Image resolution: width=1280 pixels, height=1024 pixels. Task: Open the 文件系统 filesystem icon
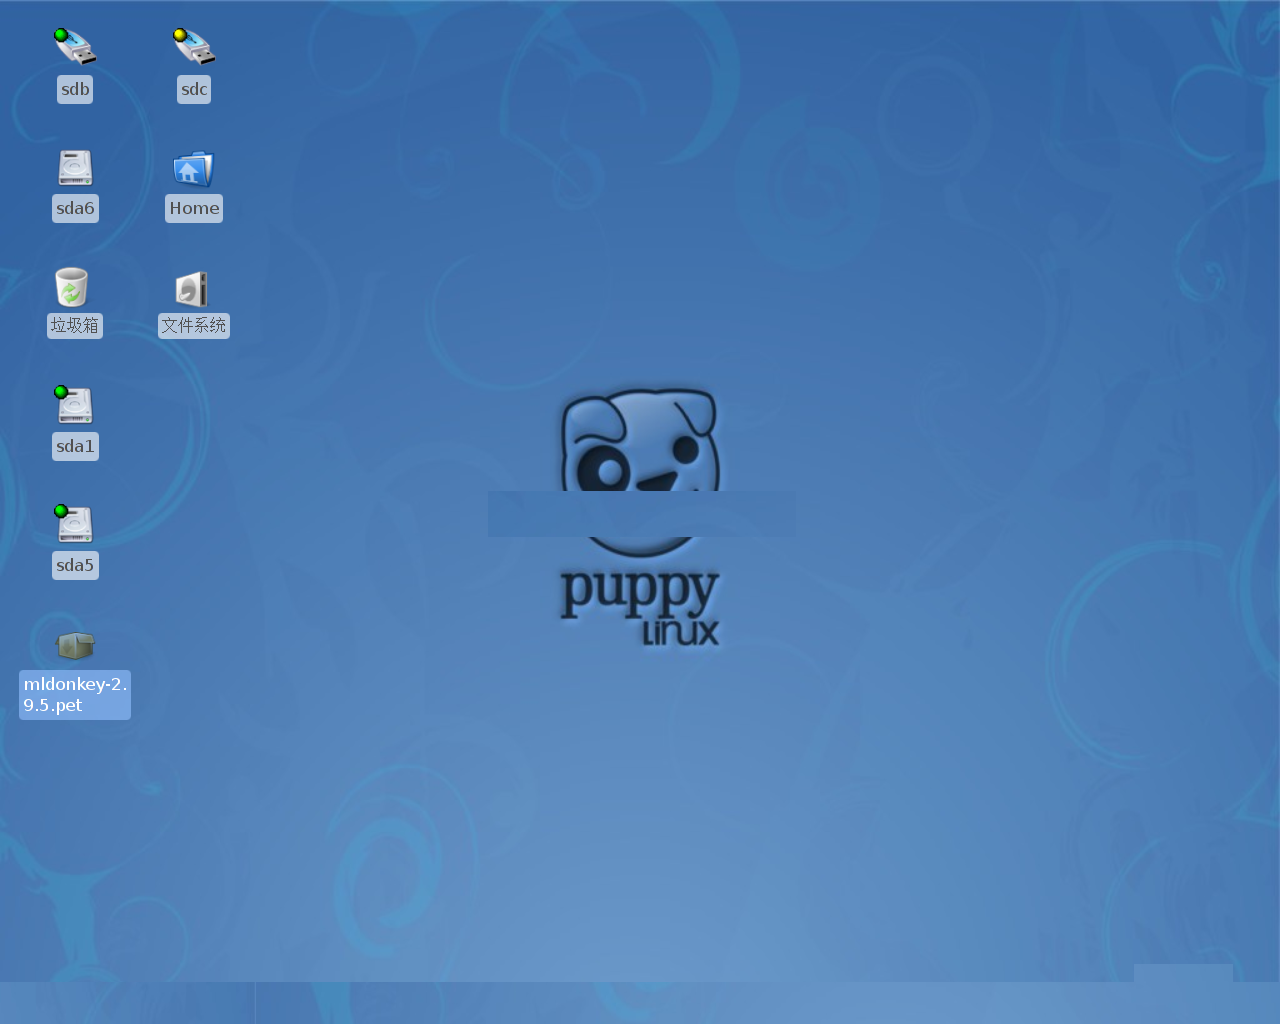click(x=192, y=289)
